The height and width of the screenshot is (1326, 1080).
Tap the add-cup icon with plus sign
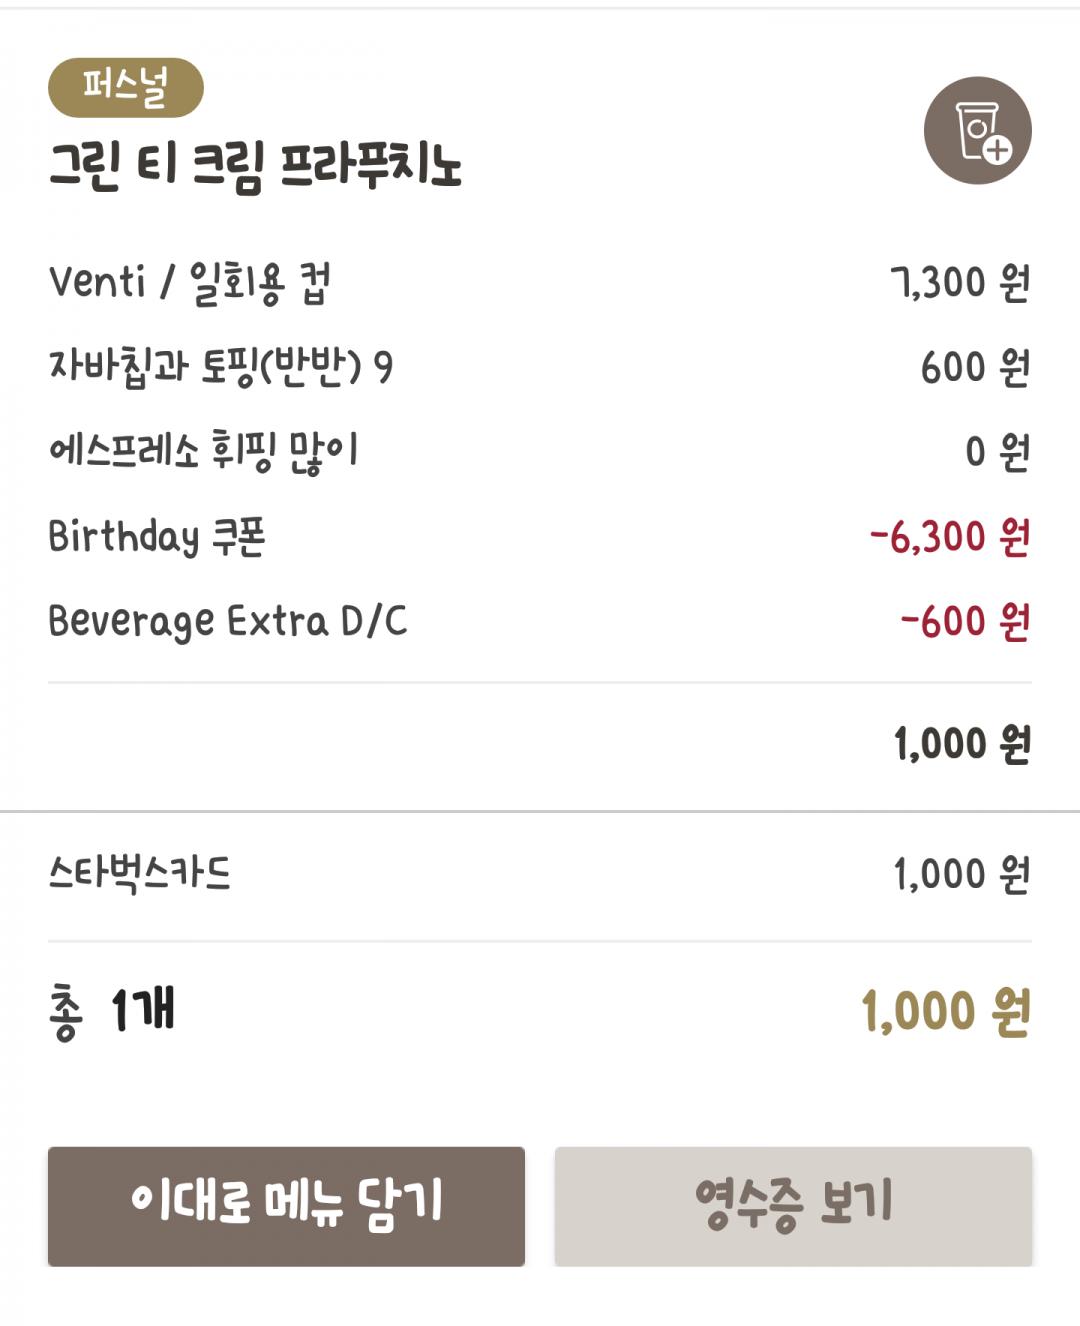(x=977, y=130)
